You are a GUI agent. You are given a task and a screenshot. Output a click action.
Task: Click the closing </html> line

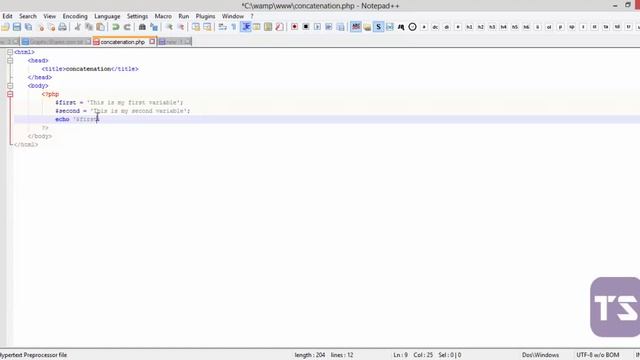point(26,144)
